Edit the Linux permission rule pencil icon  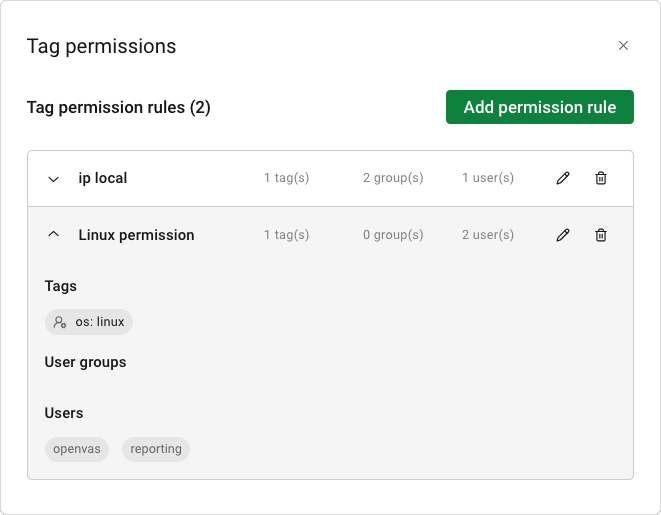click(x=563, y=235)
